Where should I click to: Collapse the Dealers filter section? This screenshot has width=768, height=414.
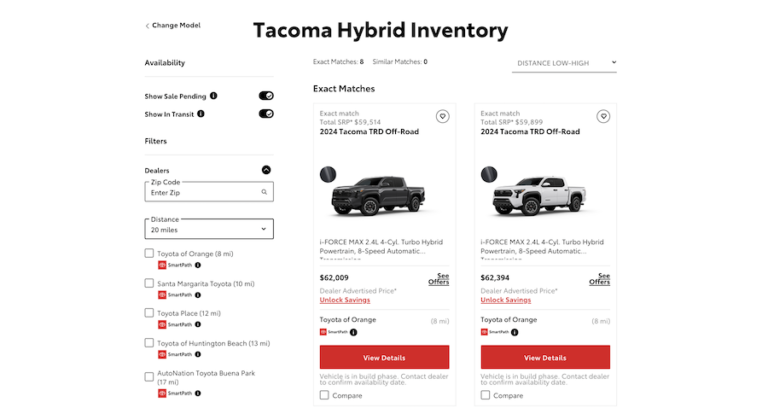(x=266, y=170)
